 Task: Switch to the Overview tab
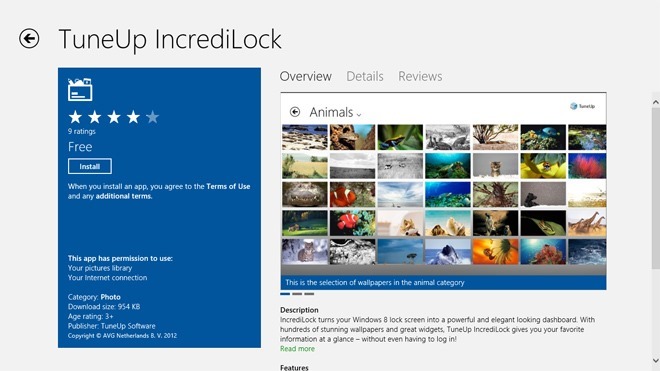coord(306,76)
